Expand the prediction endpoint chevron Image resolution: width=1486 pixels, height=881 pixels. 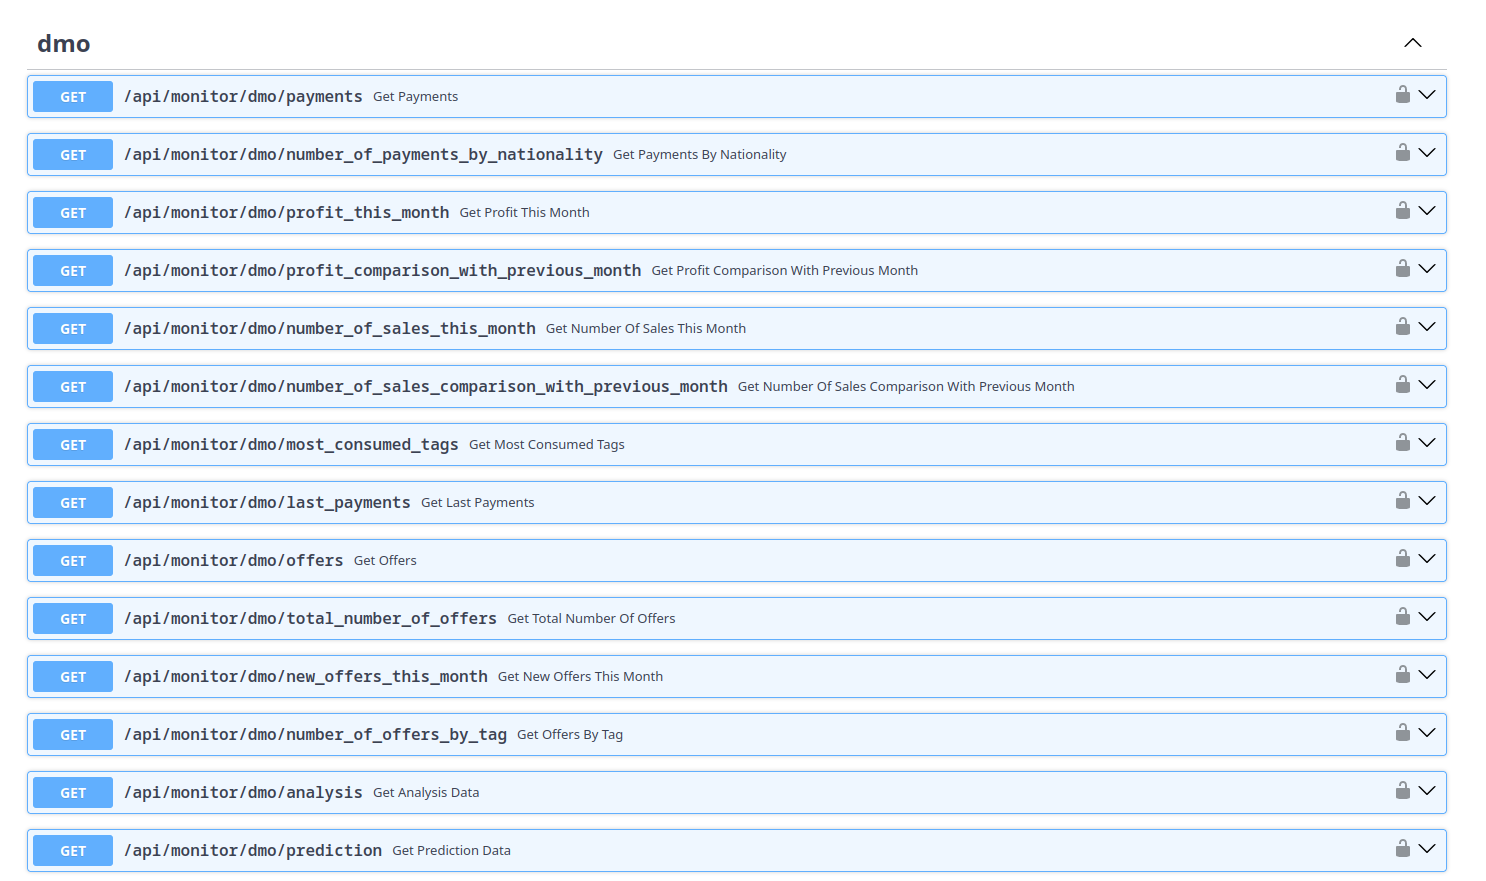click(1426, 850)
